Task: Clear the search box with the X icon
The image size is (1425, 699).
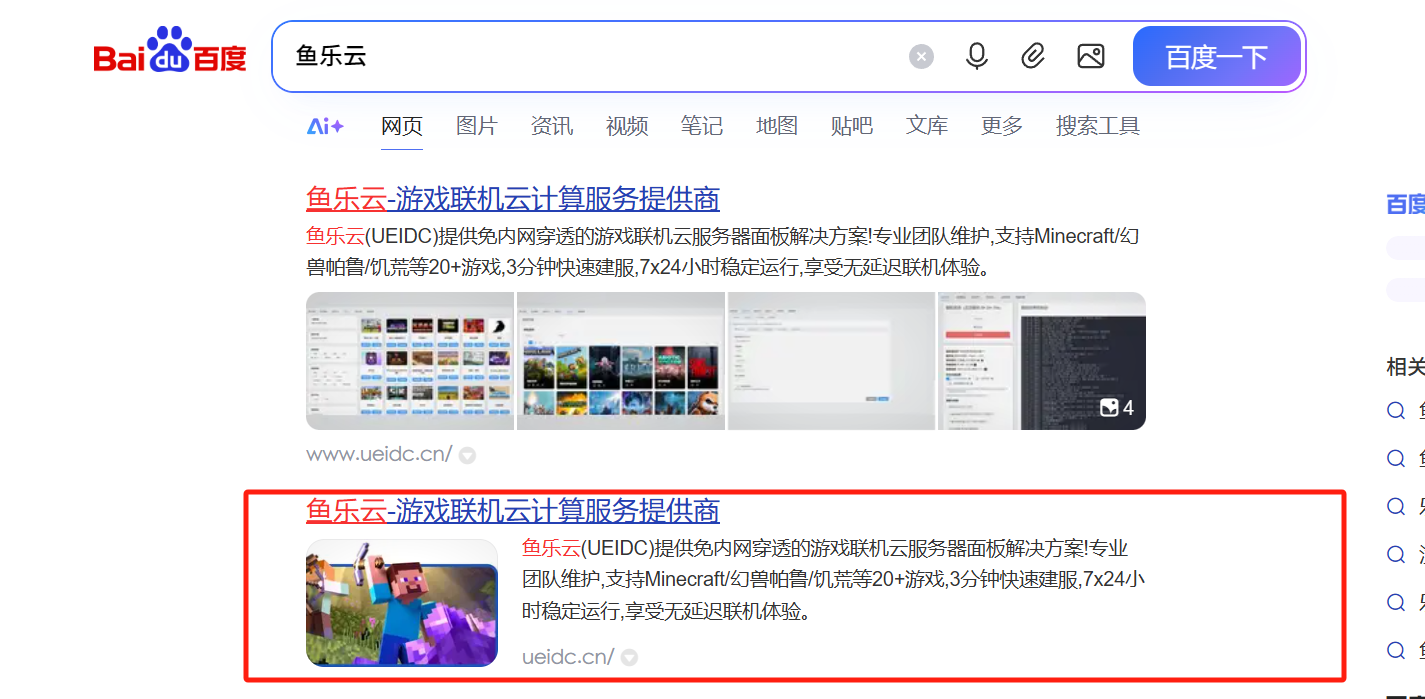Action: point(921,56)
